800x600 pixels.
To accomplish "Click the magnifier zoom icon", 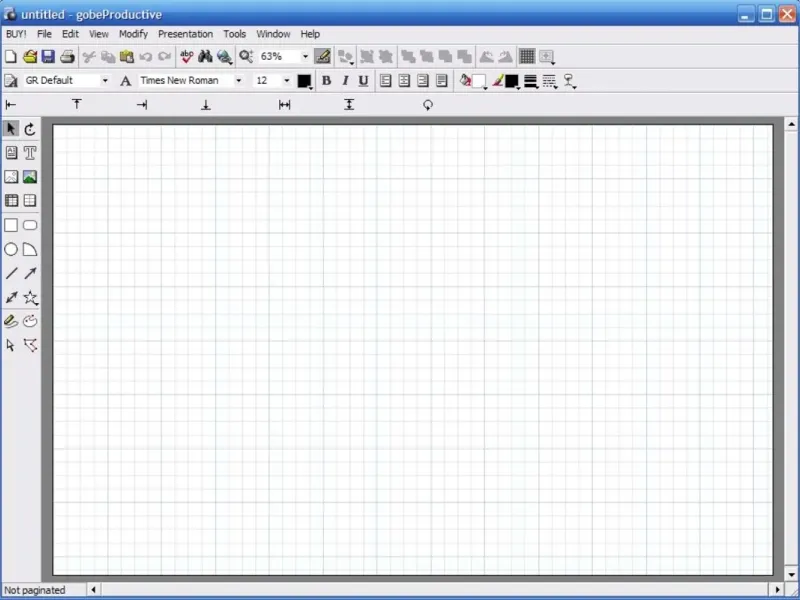I will (246, 56).
